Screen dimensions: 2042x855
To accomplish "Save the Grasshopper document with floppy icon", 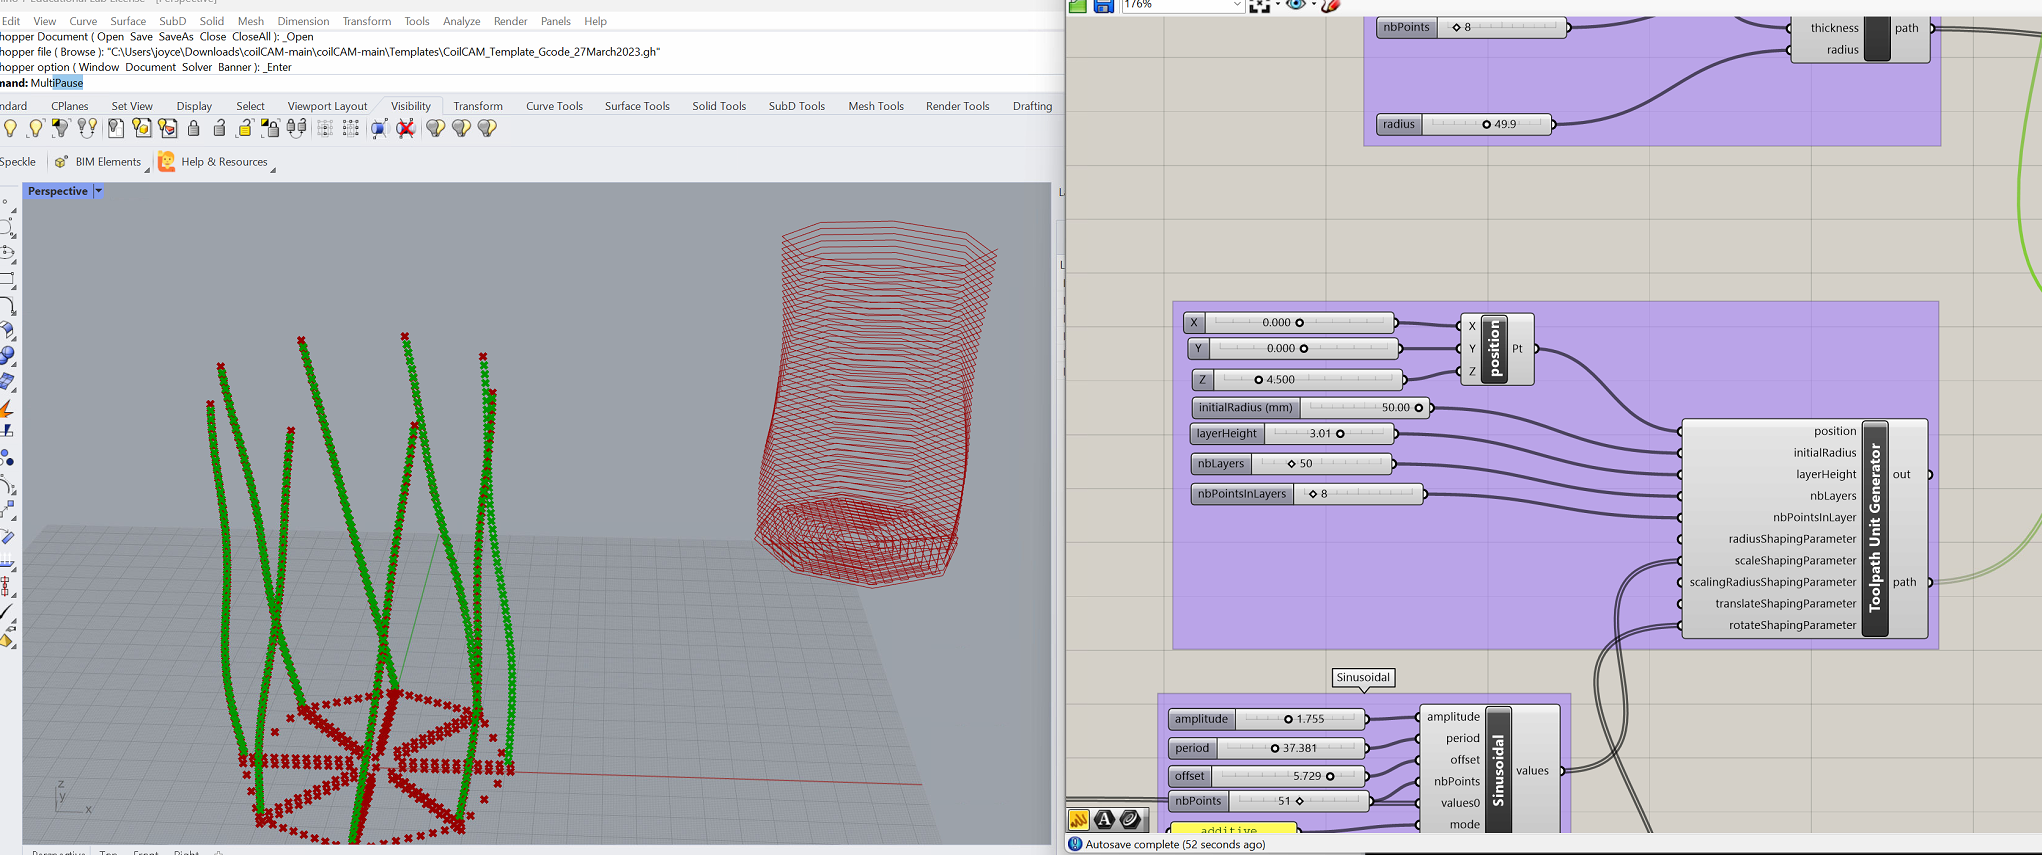I will (1103, 6).
